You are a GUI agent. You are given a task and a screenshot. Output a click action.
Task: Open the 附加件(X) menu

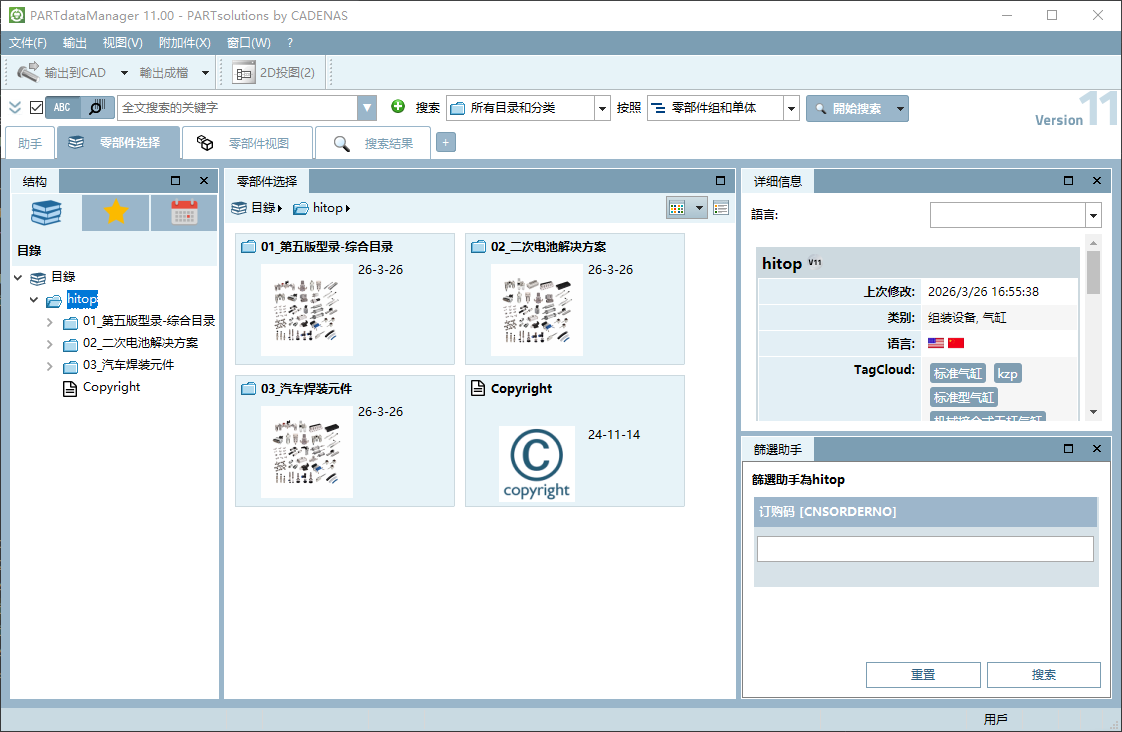[x=185, y=43]
